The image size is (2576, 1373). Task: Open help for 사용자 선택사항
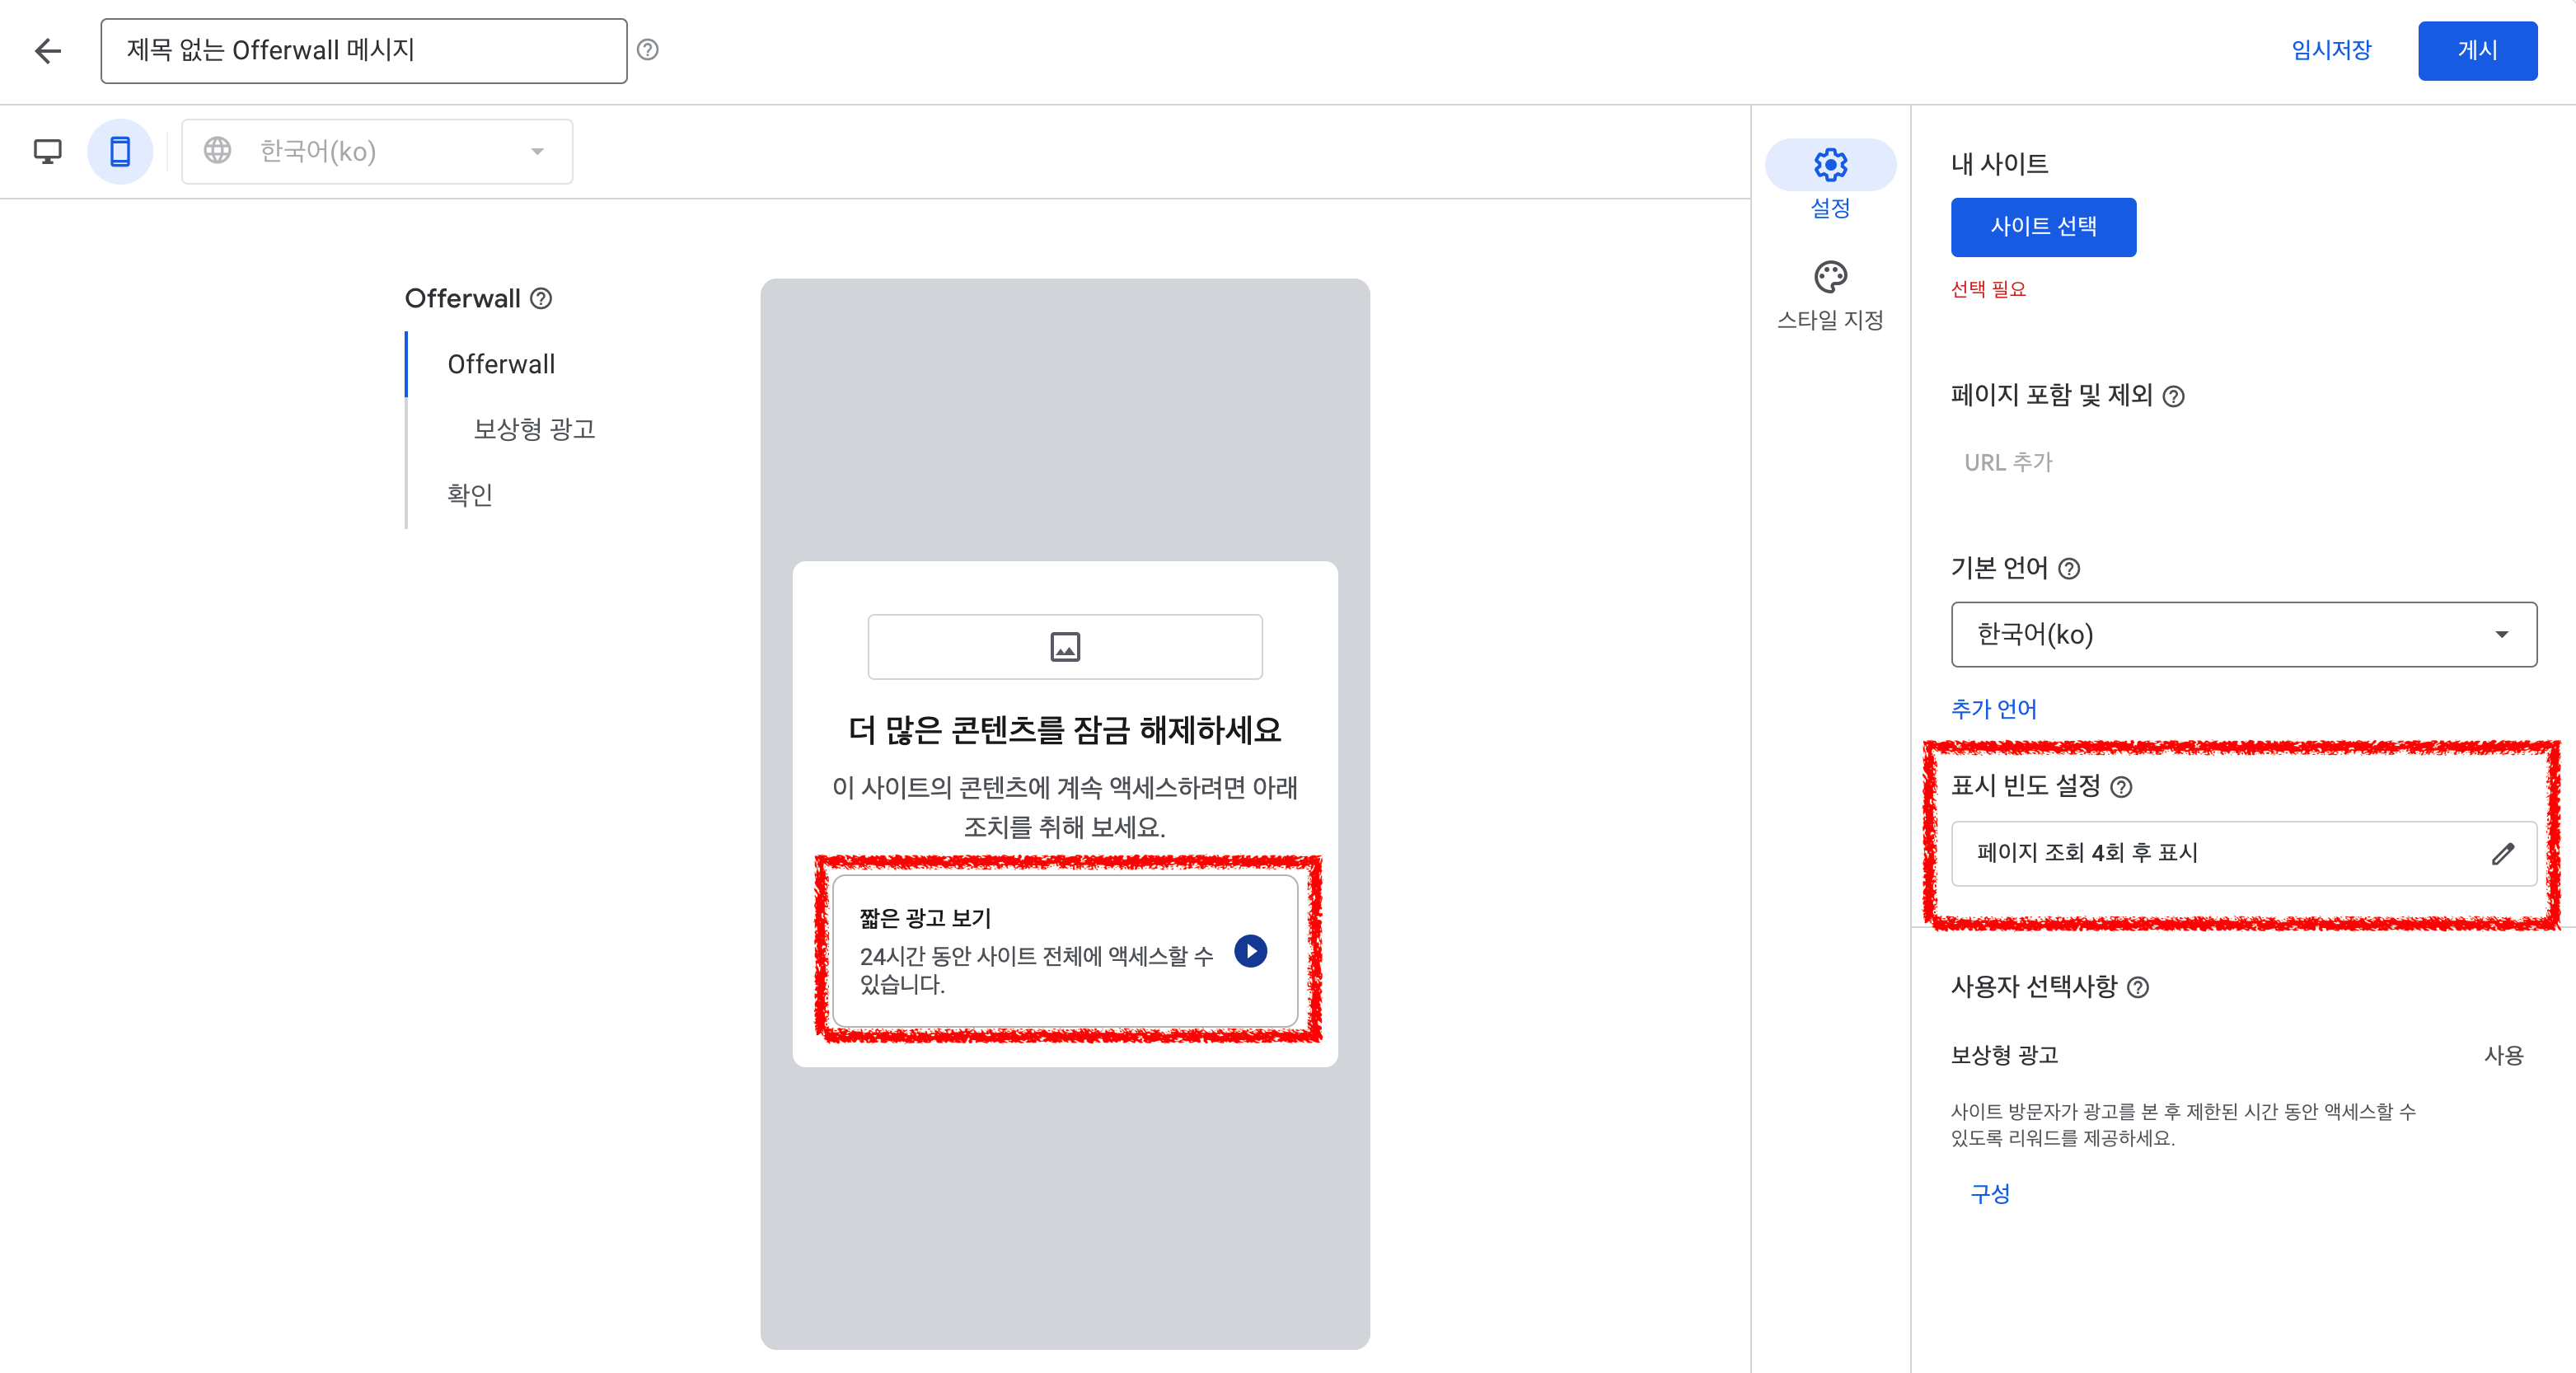(2140, 988)
